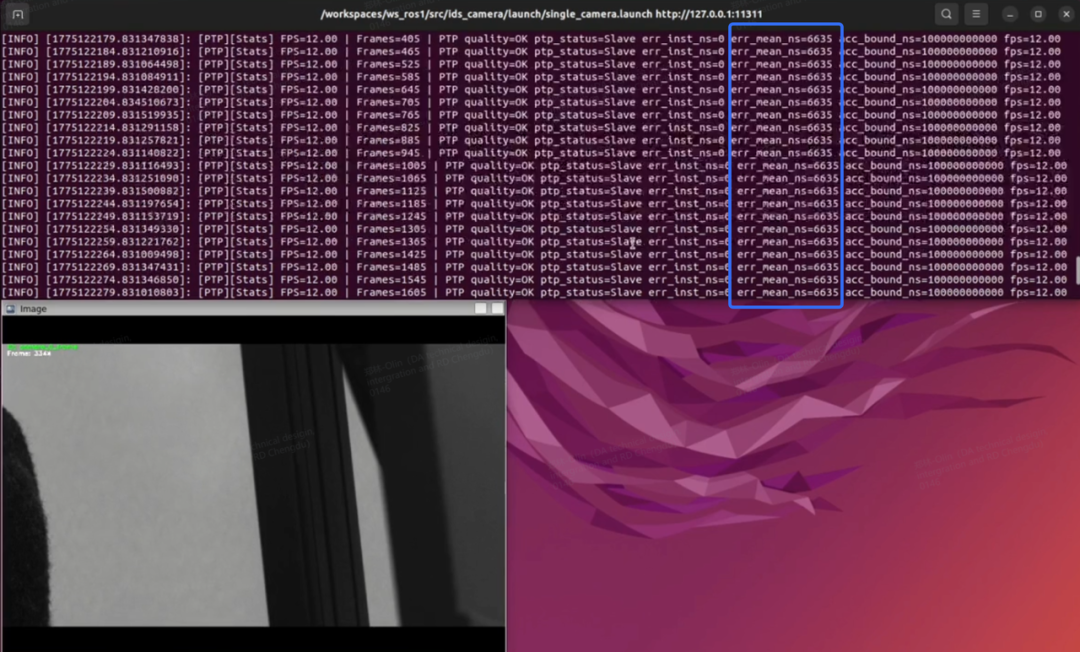Click the left small button on Image title bar

coord(480,308)
